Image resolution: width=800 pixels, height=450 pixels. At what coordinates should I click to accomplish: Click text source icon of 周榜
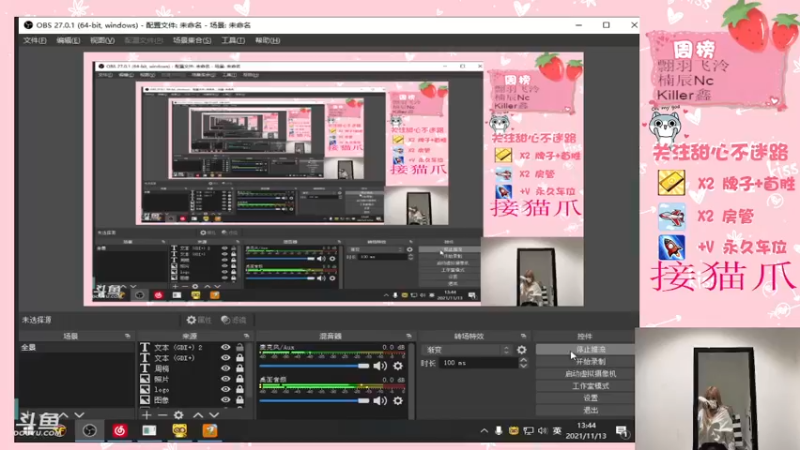tap(145, 368)
